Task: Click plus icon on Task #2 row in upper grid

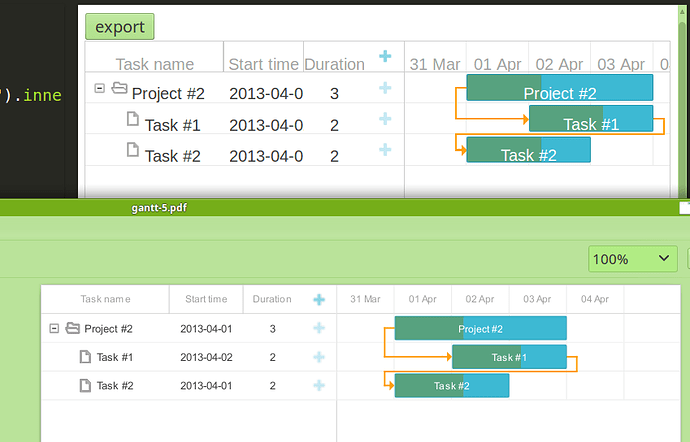Action: click(385, 150)
